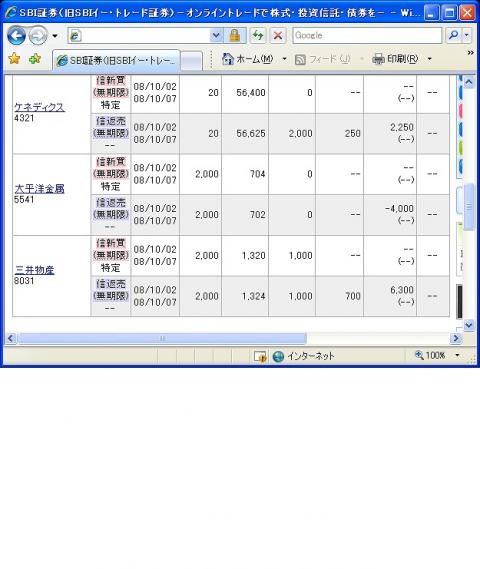Click in the Google search box
Viewport: 480px width, 569px height.
[367, 36]
